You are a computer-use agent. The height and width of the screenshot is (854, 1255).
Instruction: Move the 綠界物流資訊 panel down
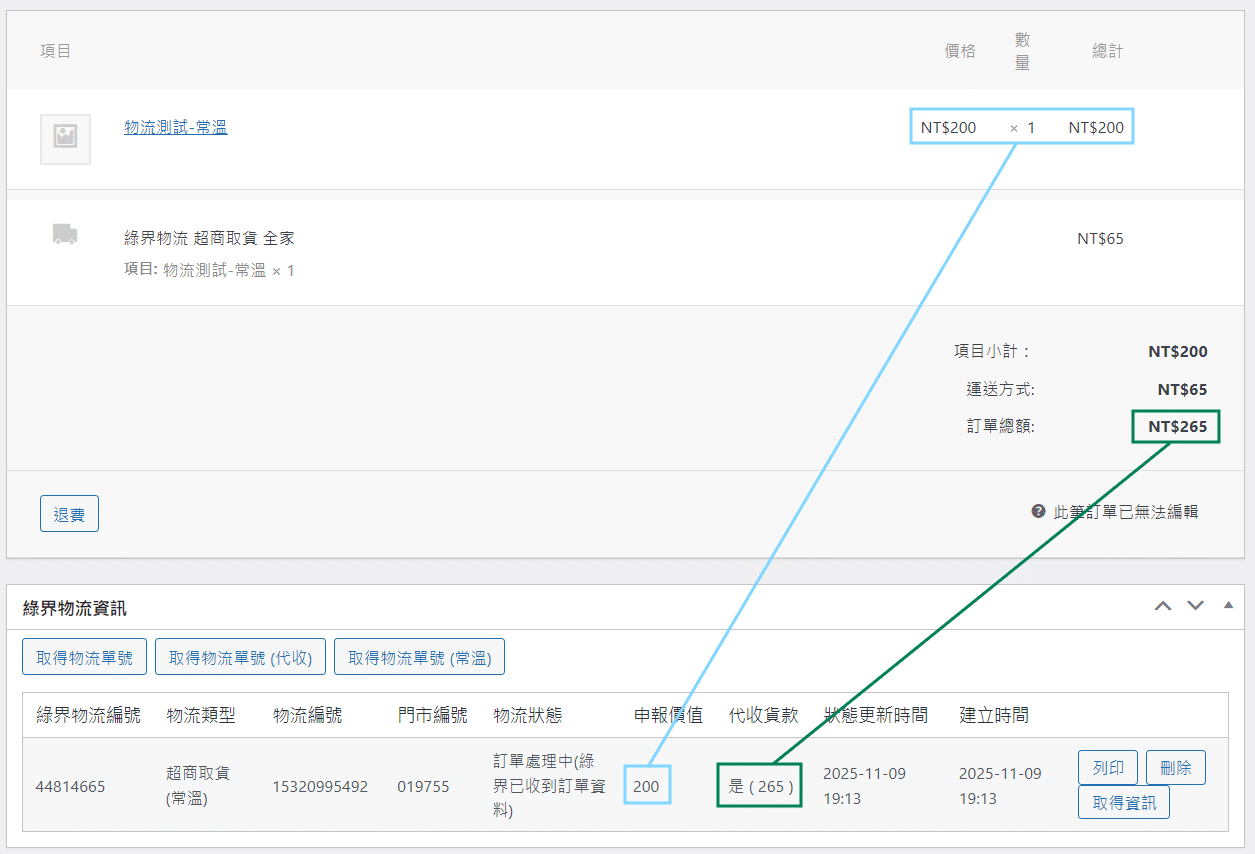(x=1195, y=606)
